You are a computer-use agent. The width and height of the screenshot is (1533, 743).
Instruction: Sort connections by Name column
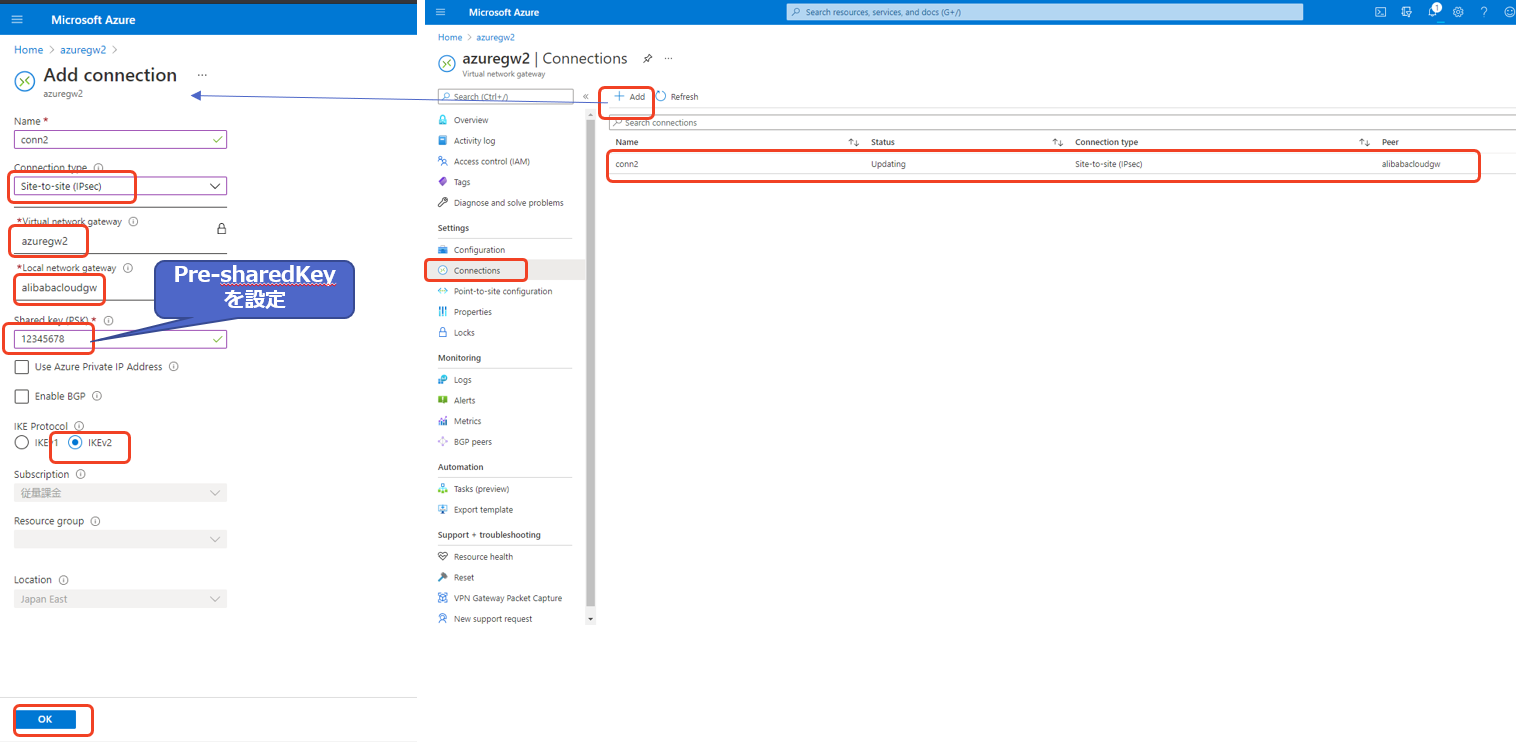click(x=853, y=142)
